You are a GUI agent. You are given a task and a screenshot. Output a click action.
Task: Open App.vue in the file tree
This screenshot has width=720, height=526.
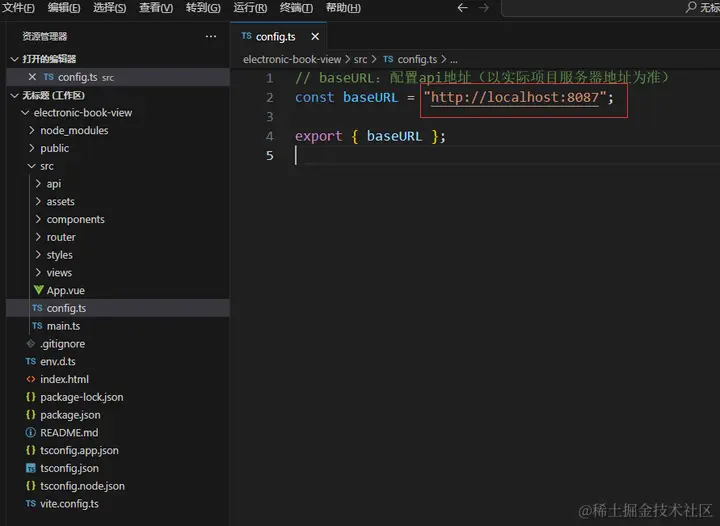click(x=66, y=291)
